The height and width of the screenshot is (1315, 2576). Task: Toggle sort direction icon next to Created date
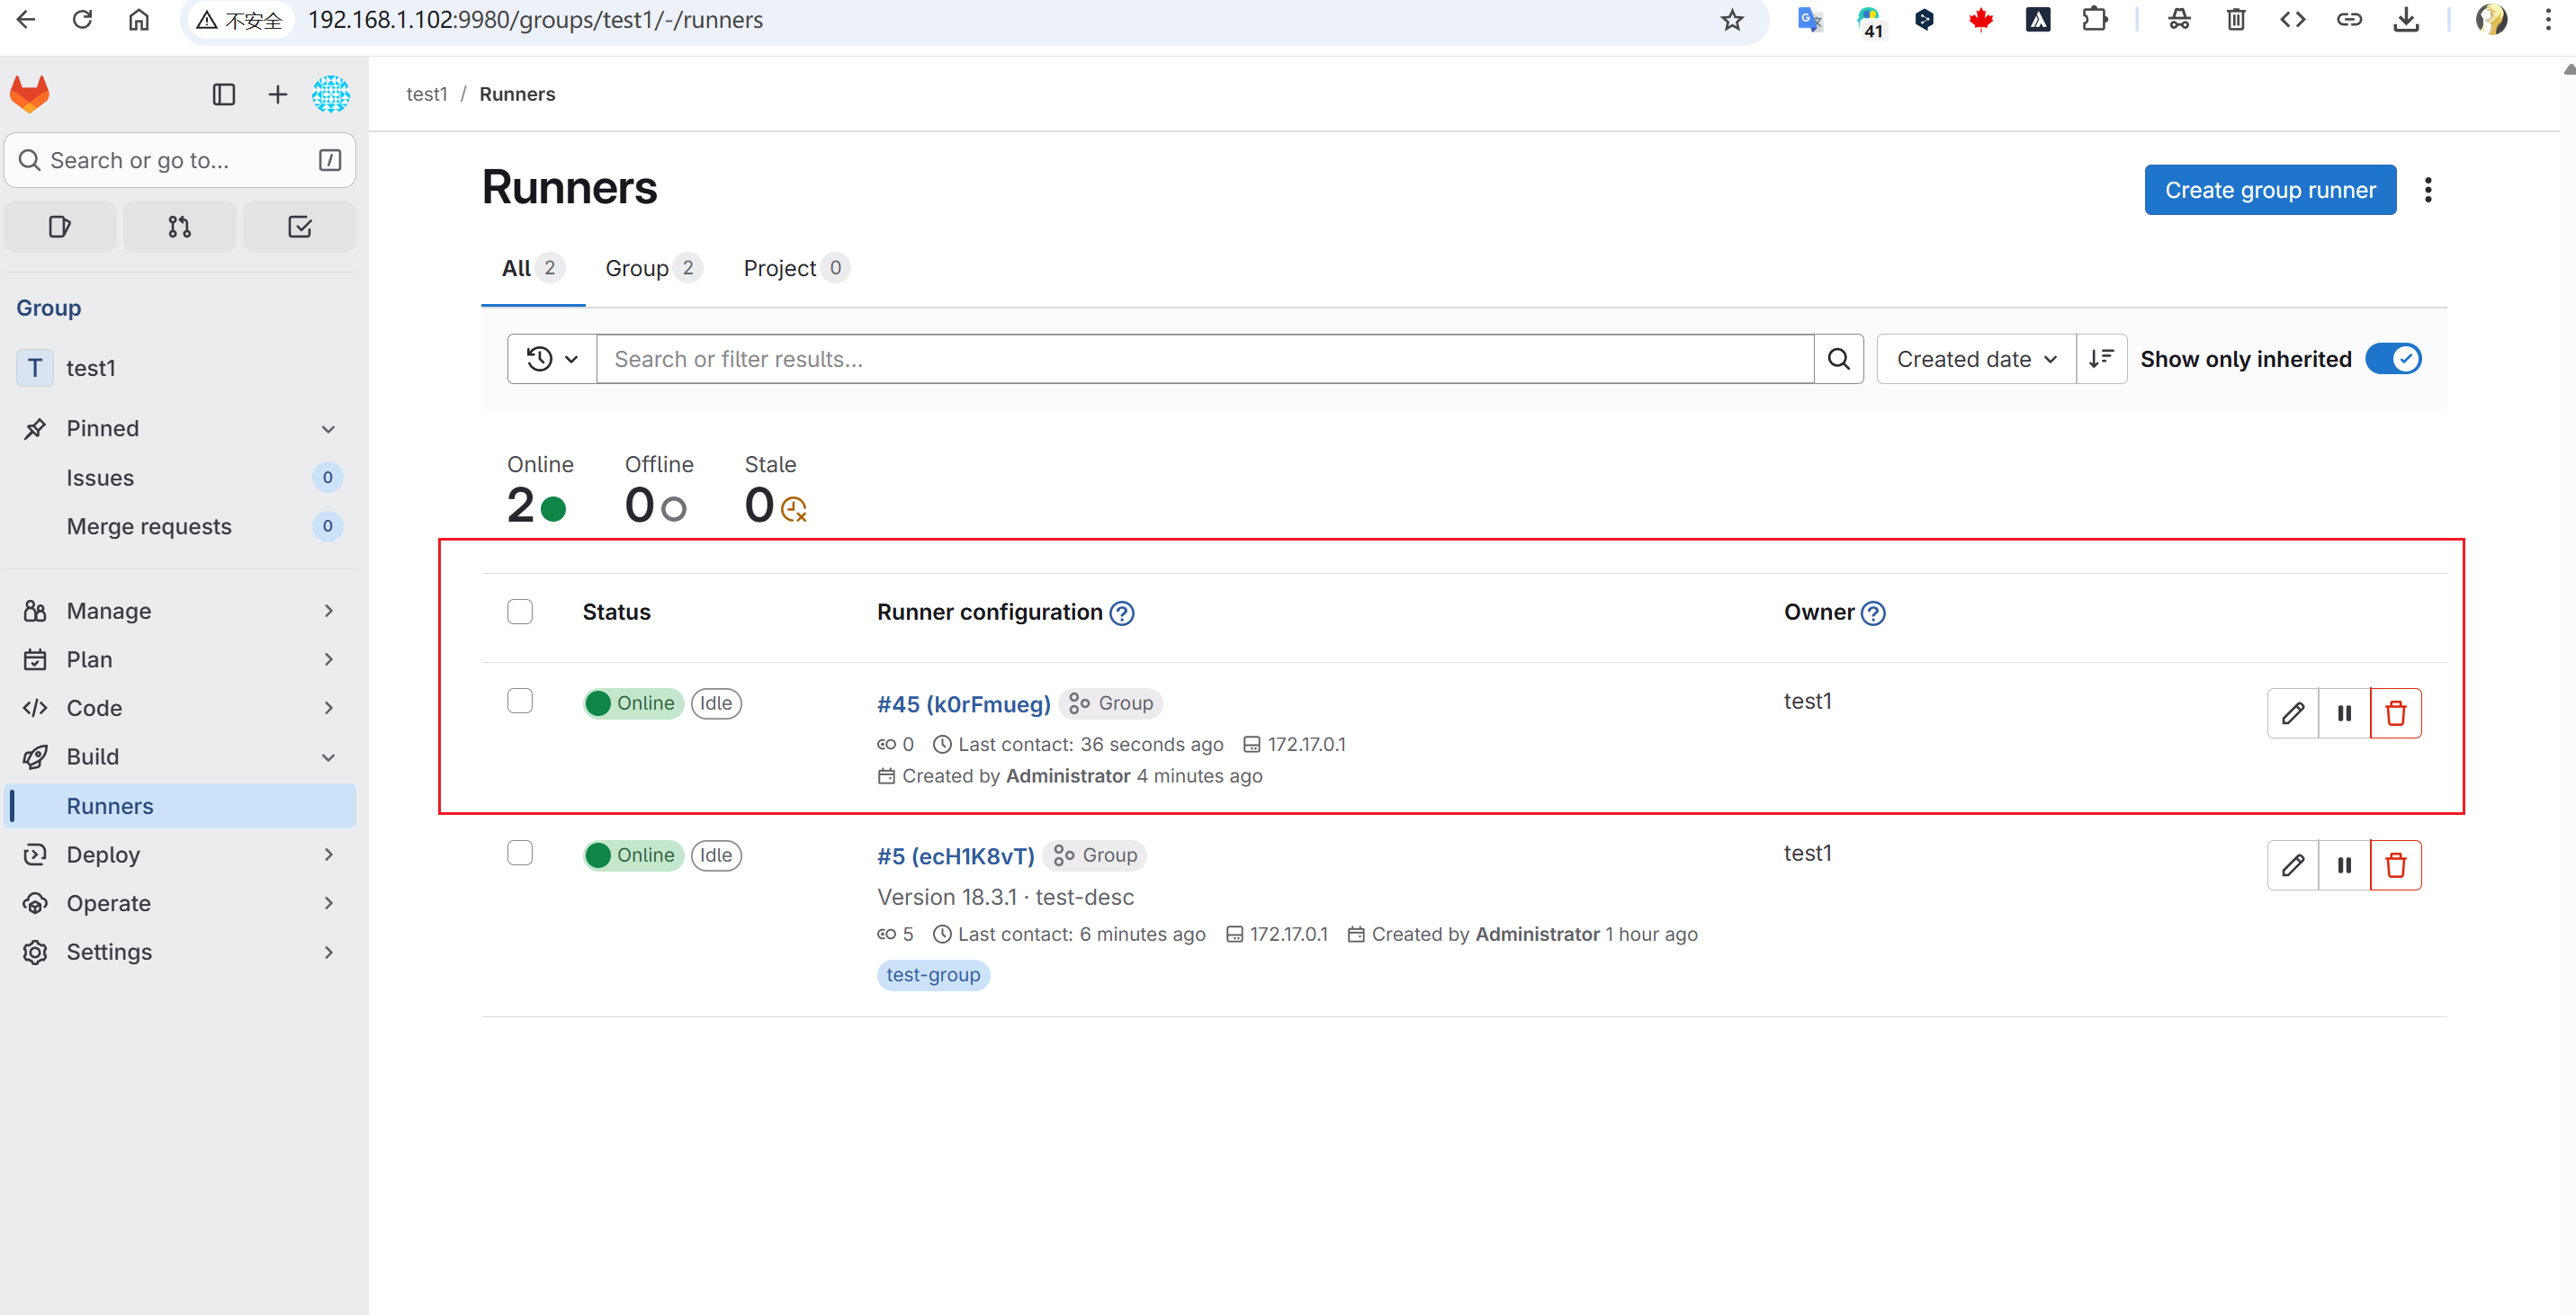point(2101,359)
